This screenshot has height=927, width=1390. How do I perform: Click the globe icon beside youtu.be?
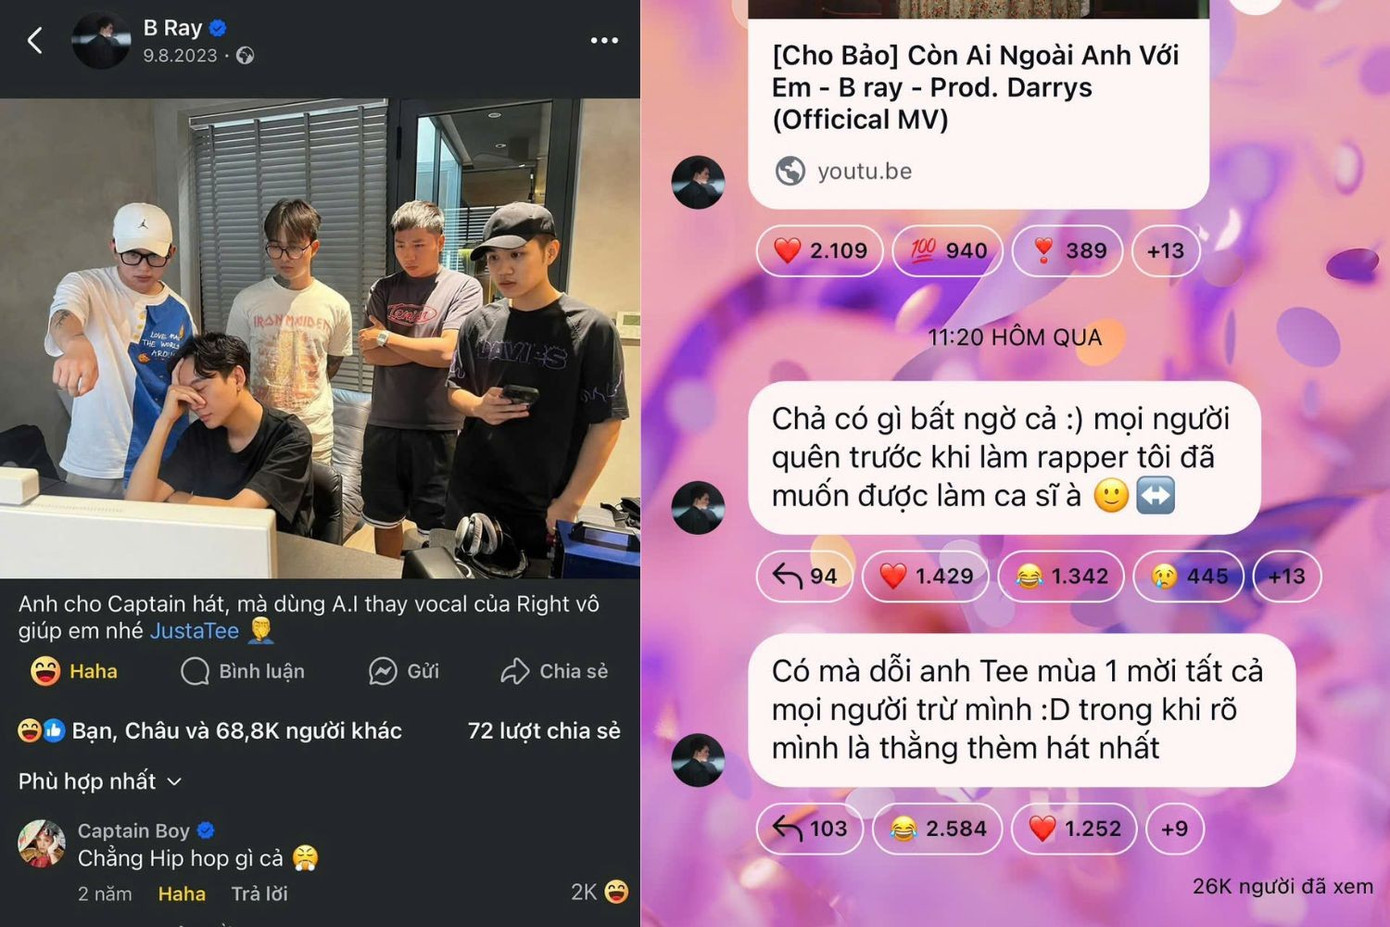pos(790,171)
